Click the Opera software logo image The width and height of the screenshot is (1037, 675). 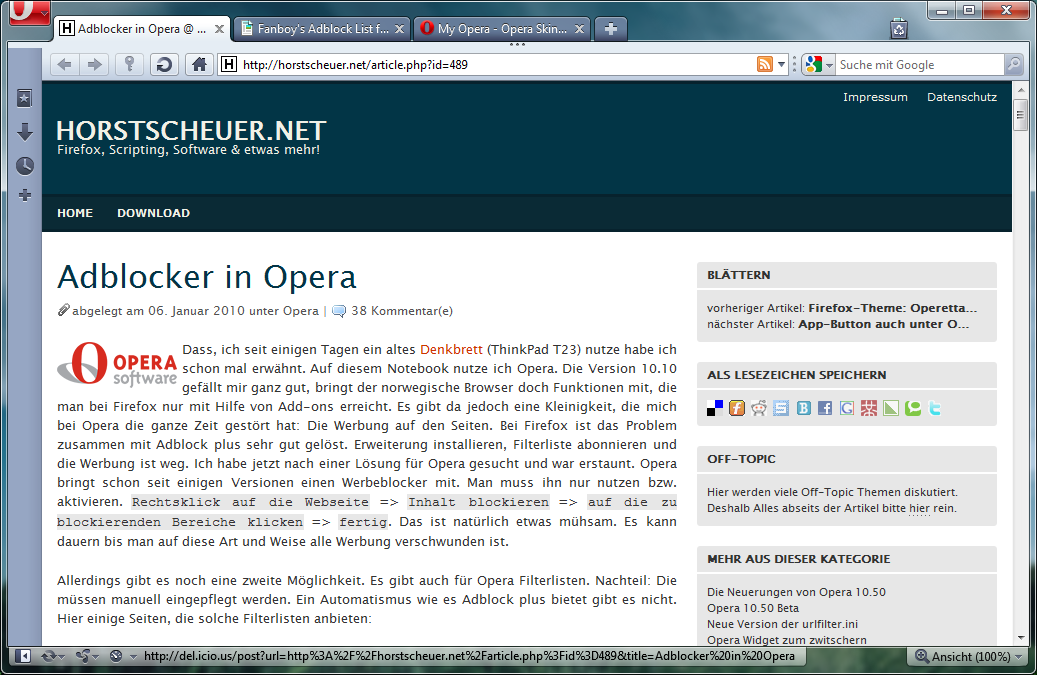coord(117,364)
